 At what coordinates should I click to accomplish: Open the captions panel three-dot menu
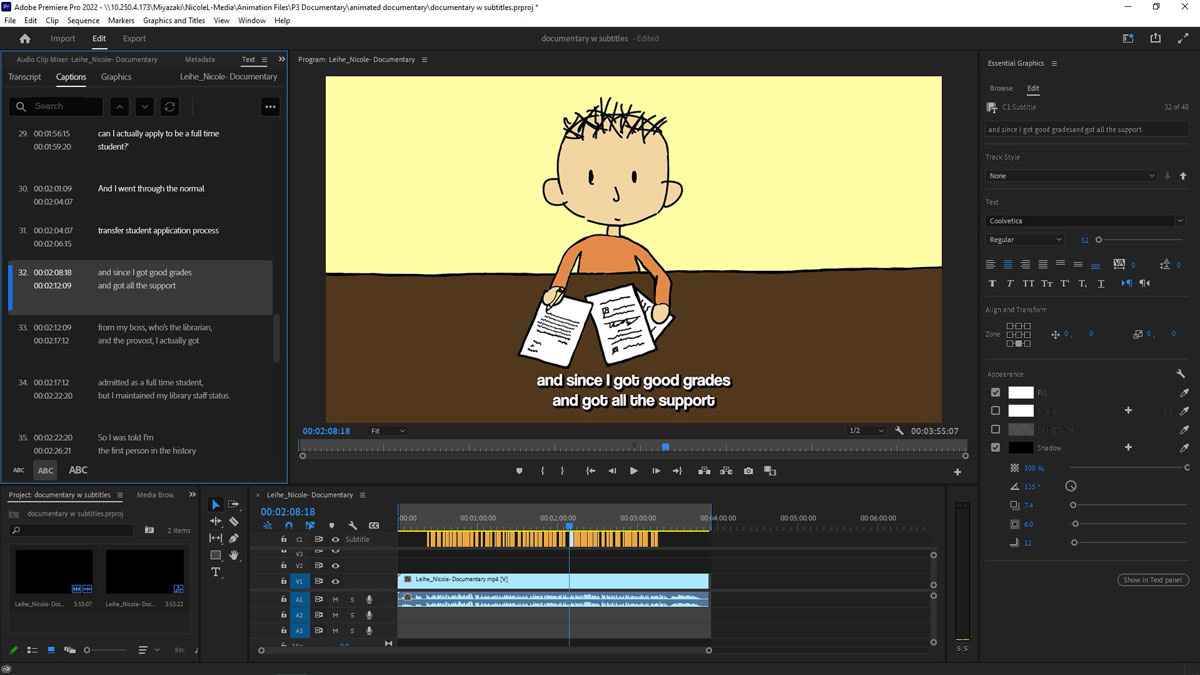pos(270,106)
